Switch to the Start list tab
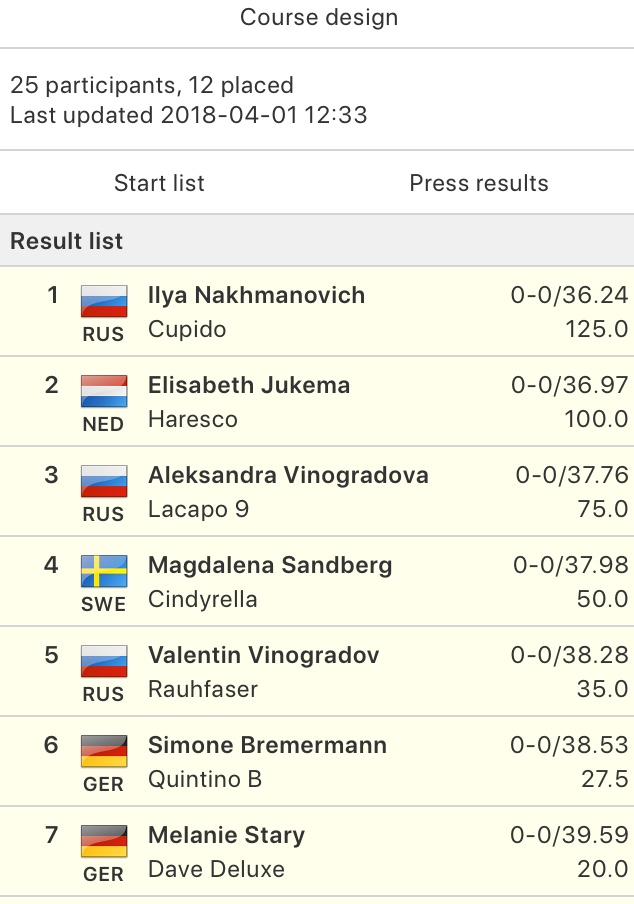Image resolution: width=634 pixels, height=904 pixels. coord(159,183)
